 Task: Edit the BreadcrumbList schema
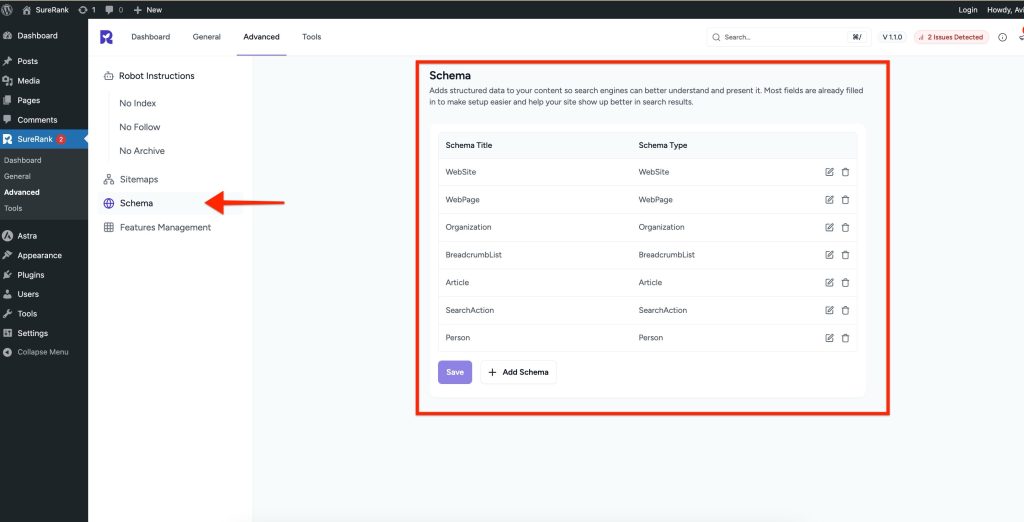point(829,255)
